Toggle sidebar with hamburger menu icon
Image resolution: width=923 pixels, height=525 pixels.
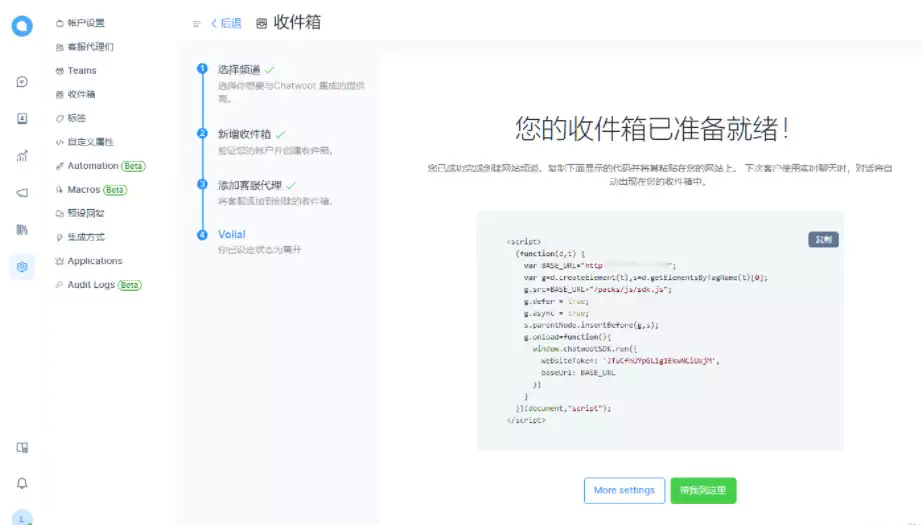[196, 23]
